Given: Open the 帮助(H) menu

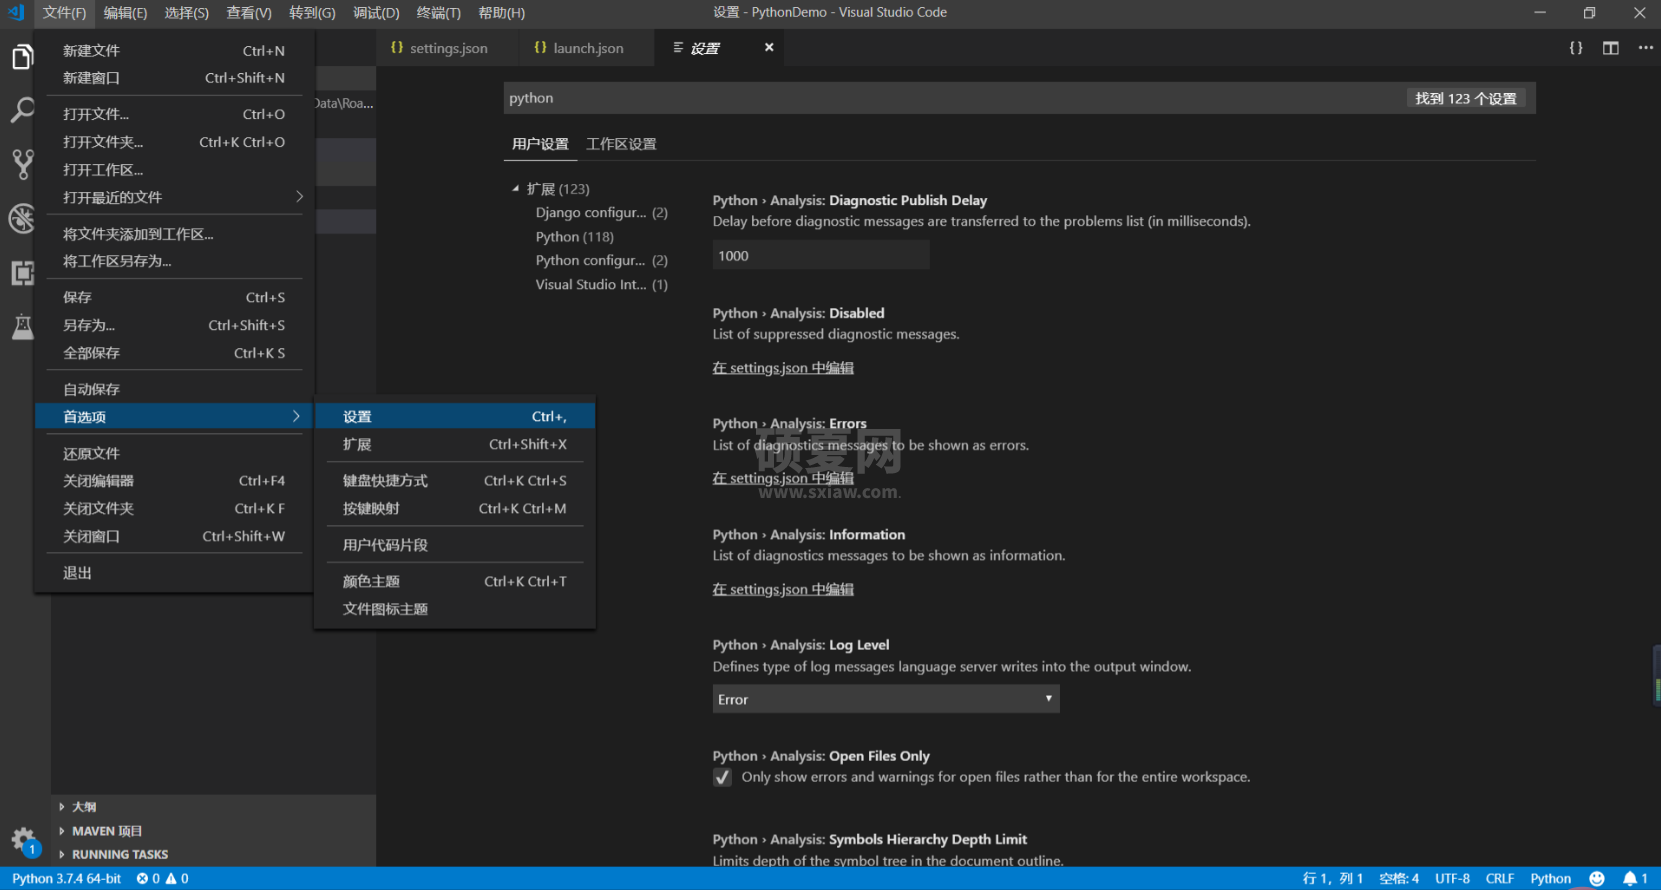Looking at the screenshot, I should click(502, 13).
